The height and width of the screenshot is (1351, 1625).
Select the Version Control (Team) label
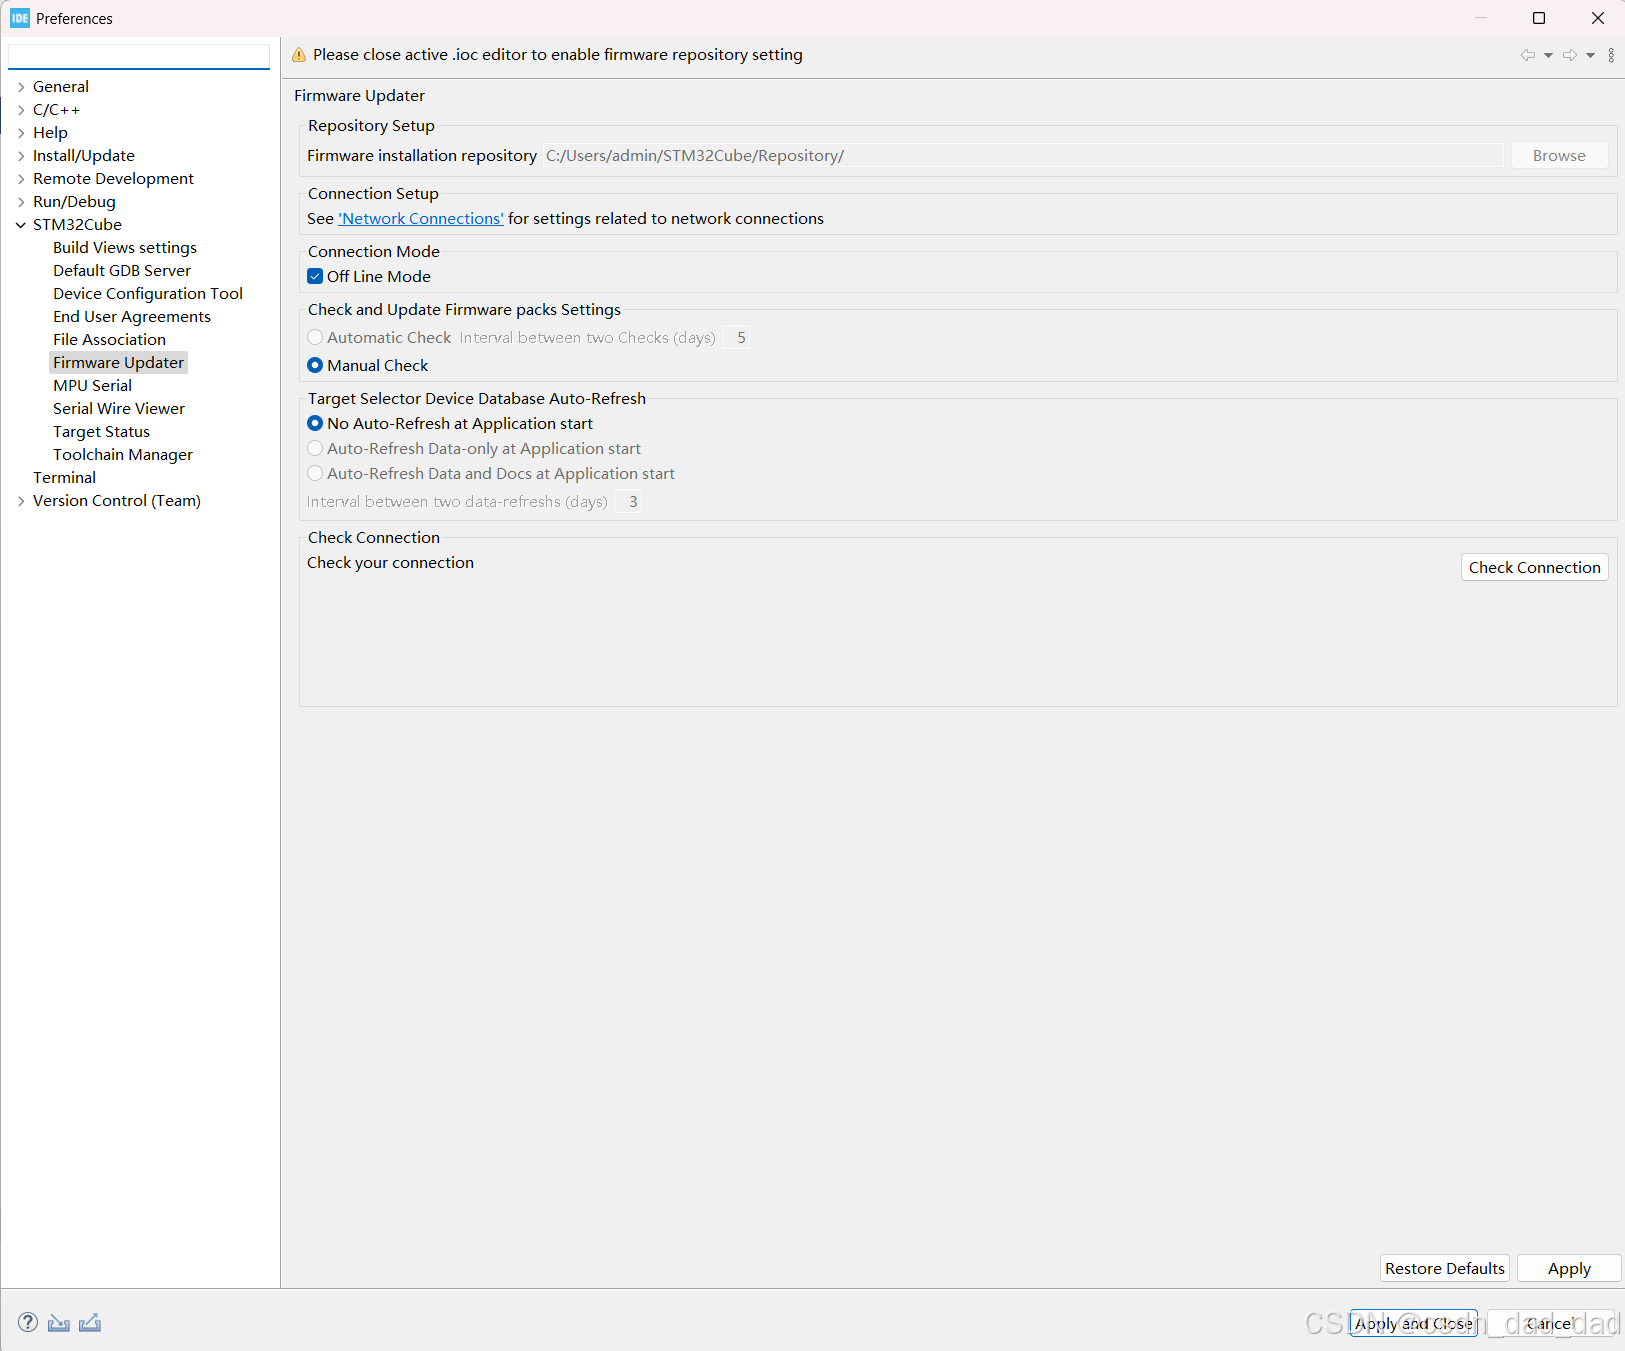click(x=117, y=501)
